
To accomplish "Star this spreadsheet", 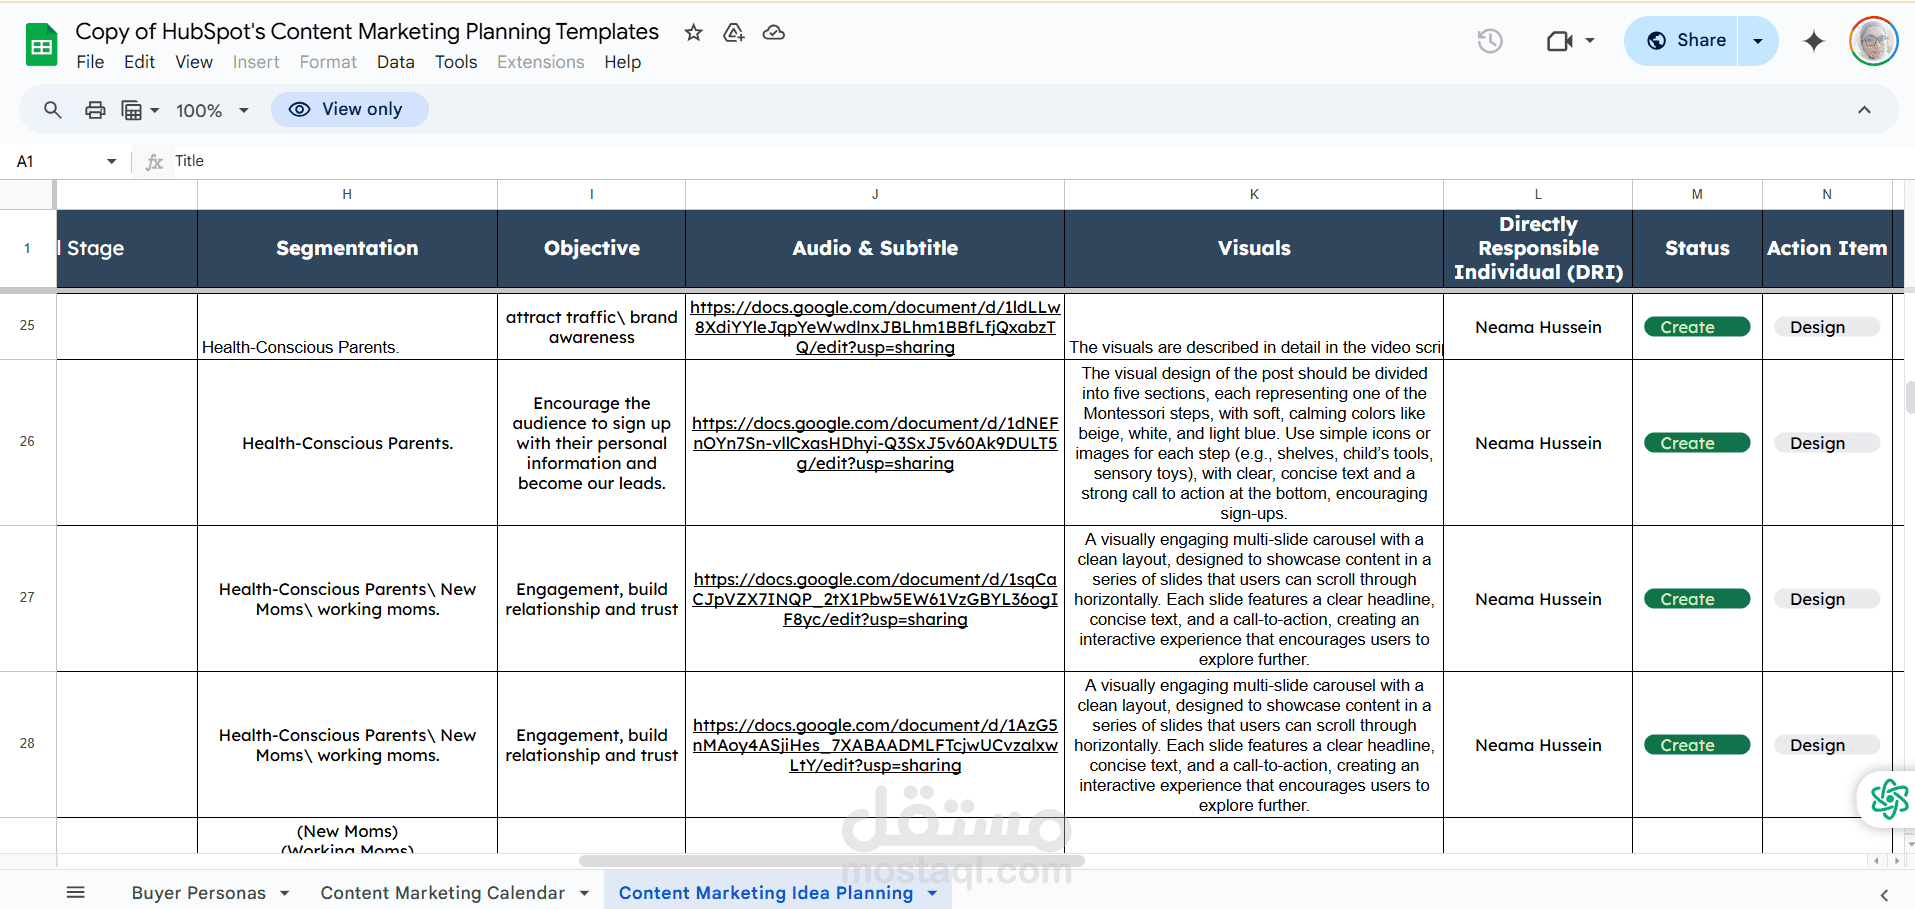I will tap(693, 33).
